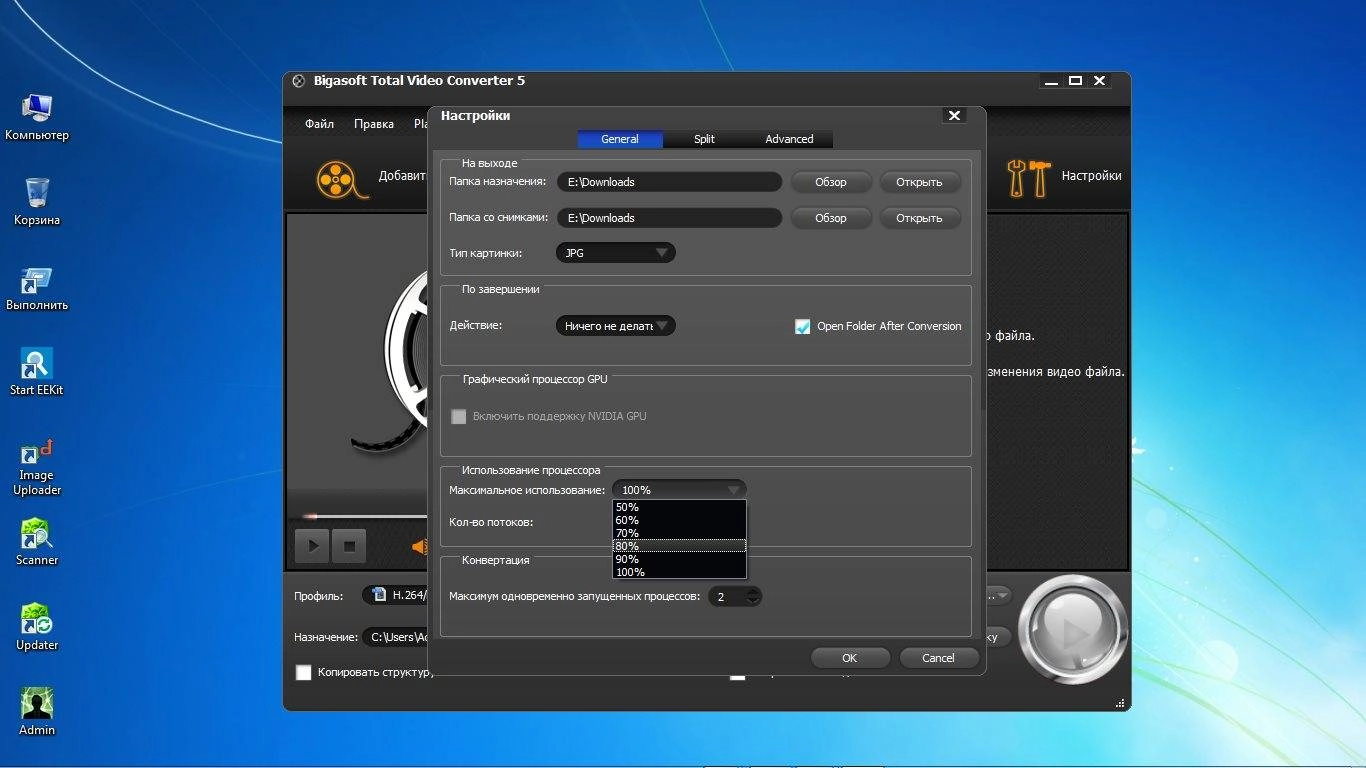Choose 50% from the CPU usage list
The height and width of the screenshot is (768, 1366).
679,507
